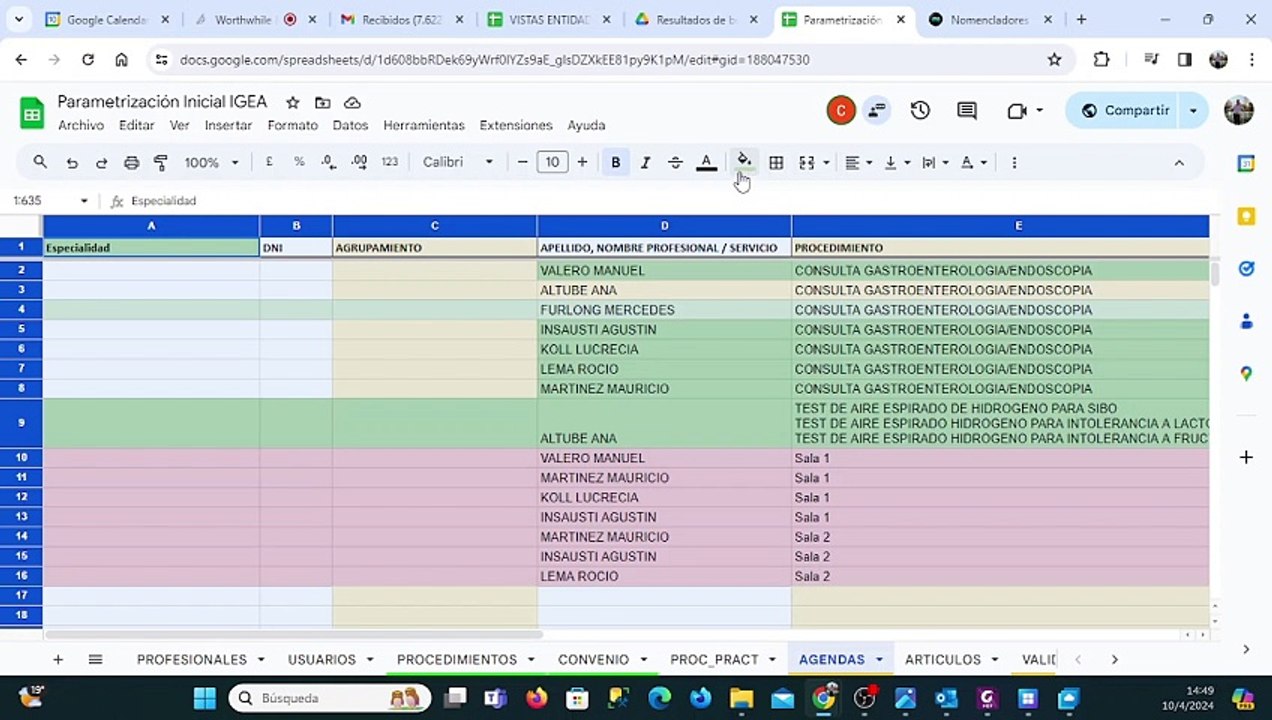The width and height of the screenshot is (1272, 720).
Task: Show more toolbar options (three dots)
Action: tap(1014, 162)
